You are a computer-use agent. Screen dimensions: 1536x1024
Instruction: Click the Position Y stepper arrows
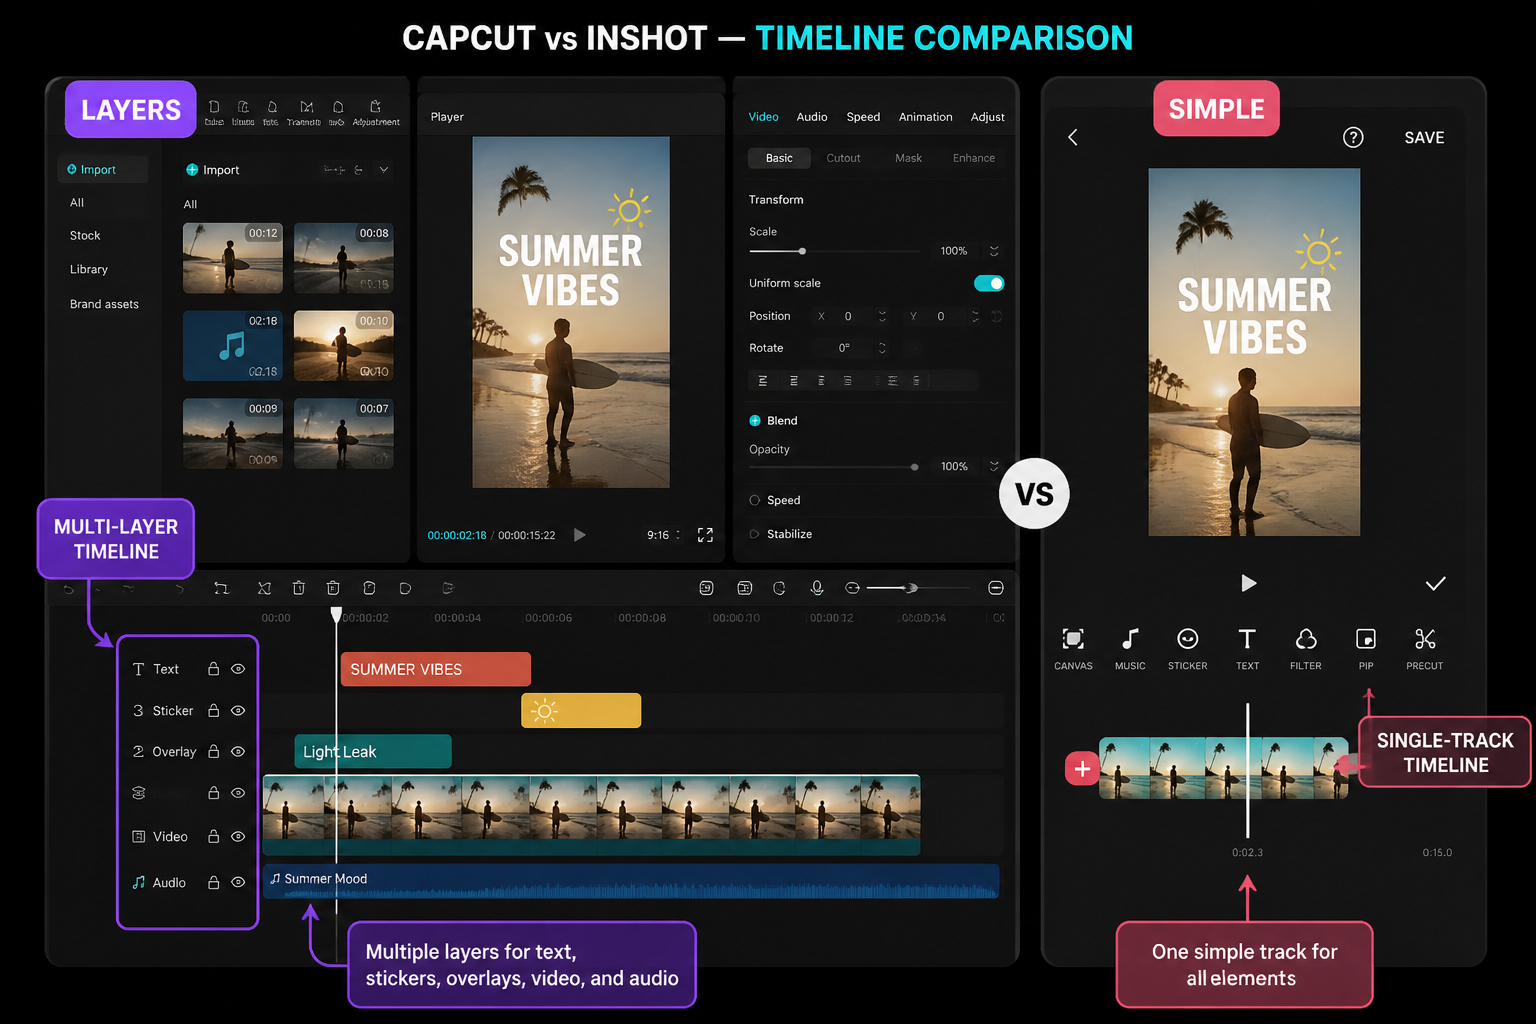pyautogui.click(x=975, y=316)
